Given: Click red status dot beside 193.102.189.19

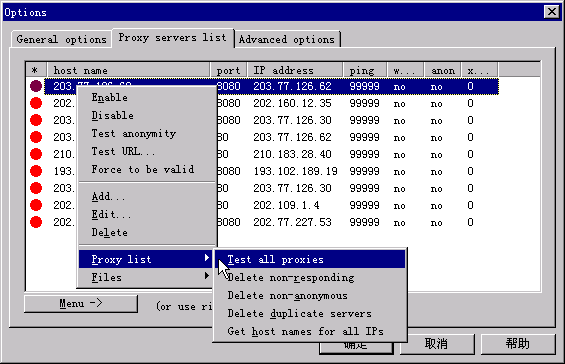Looking at the screenshot, I should pyautogui.click(x=36, y=171).
